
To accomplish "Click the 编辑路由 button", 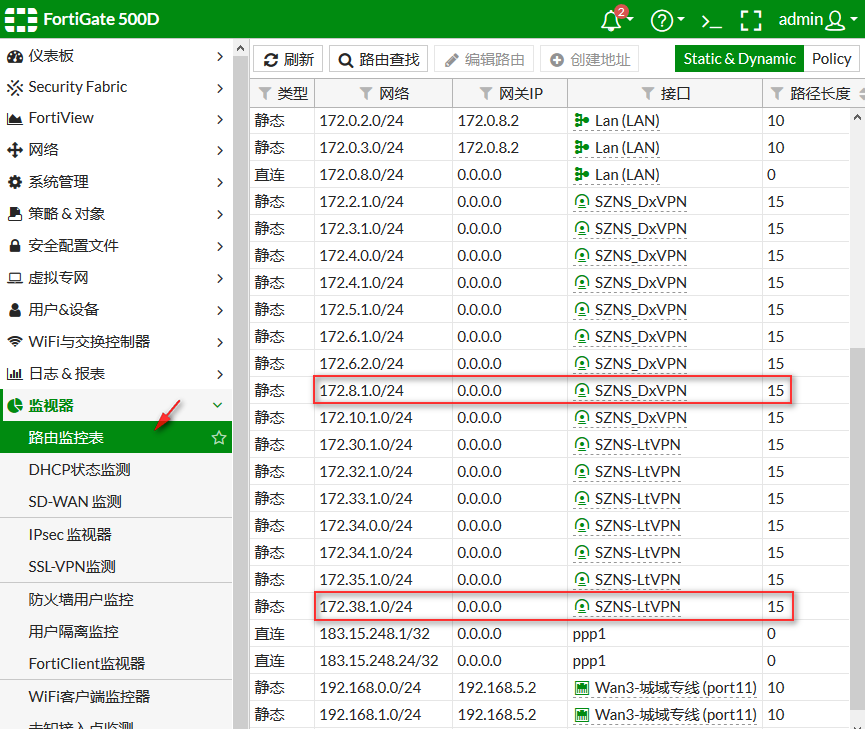I will (484, 59).
